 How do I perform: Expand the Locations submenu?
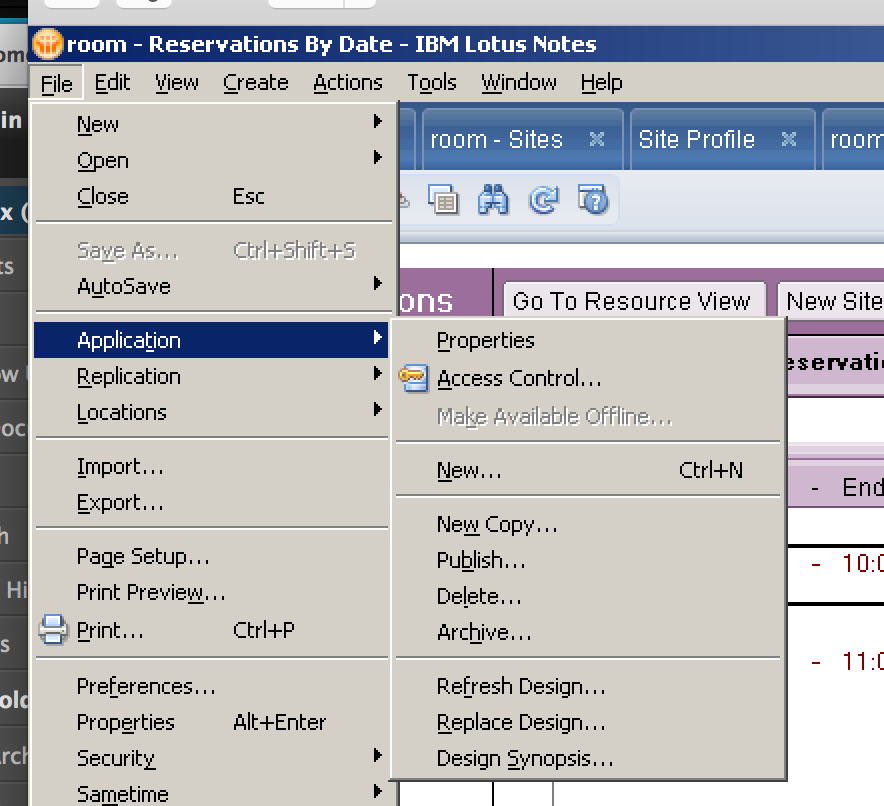211,412
